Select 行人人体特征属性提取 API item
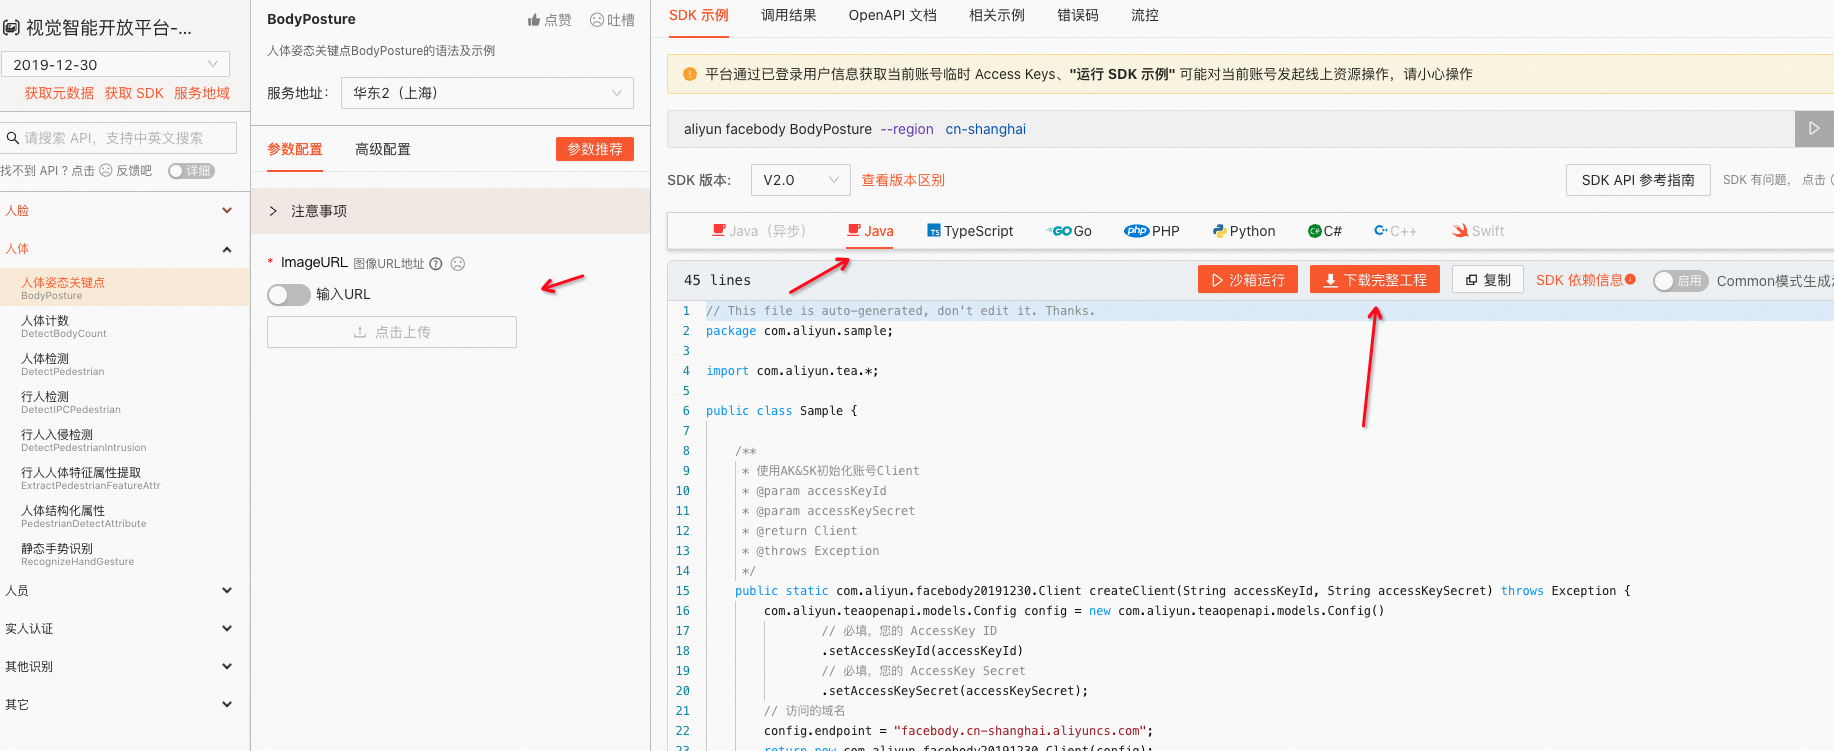The width and height of the screenshot is (1834, 751). tap(124, 478)
